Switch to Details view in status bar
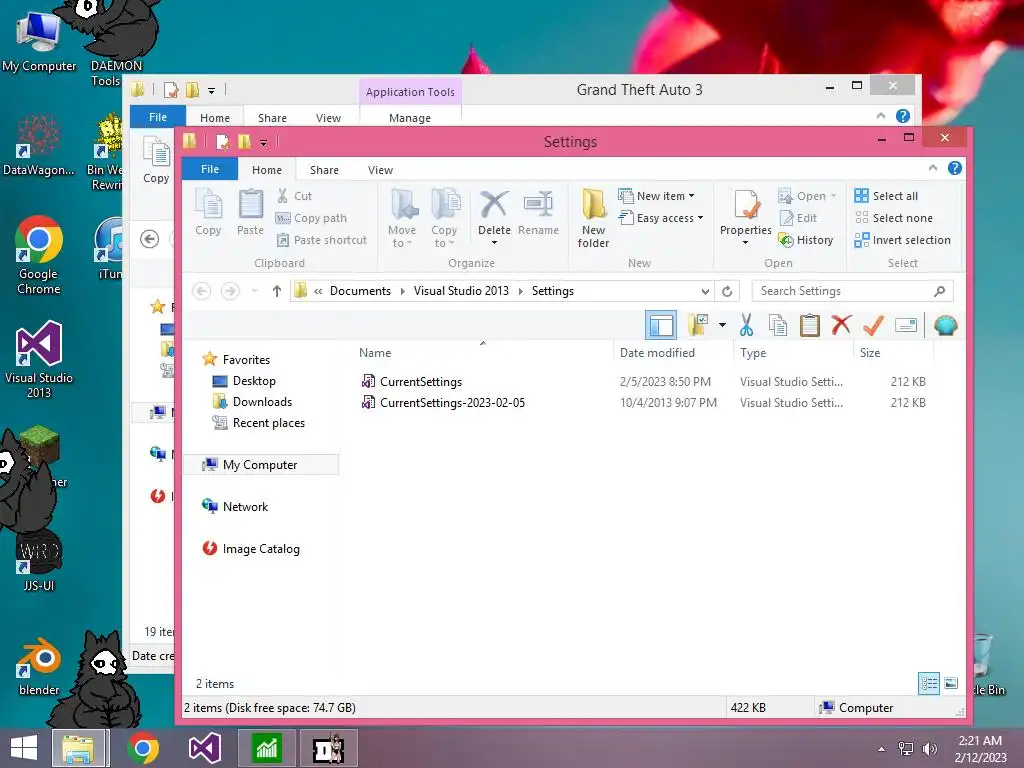The width and height of the screenshot is (1024, 768). point(929,684)
